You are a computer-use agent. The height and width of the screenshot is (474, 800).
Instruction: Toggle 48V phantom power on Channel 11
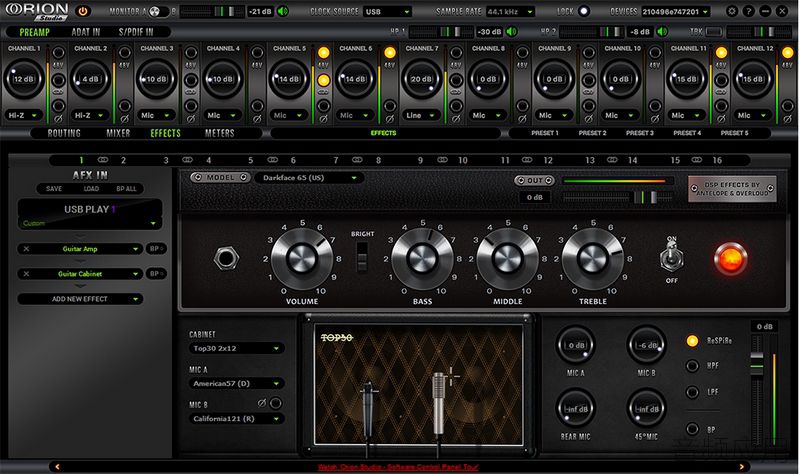click(x=721, y=53)
